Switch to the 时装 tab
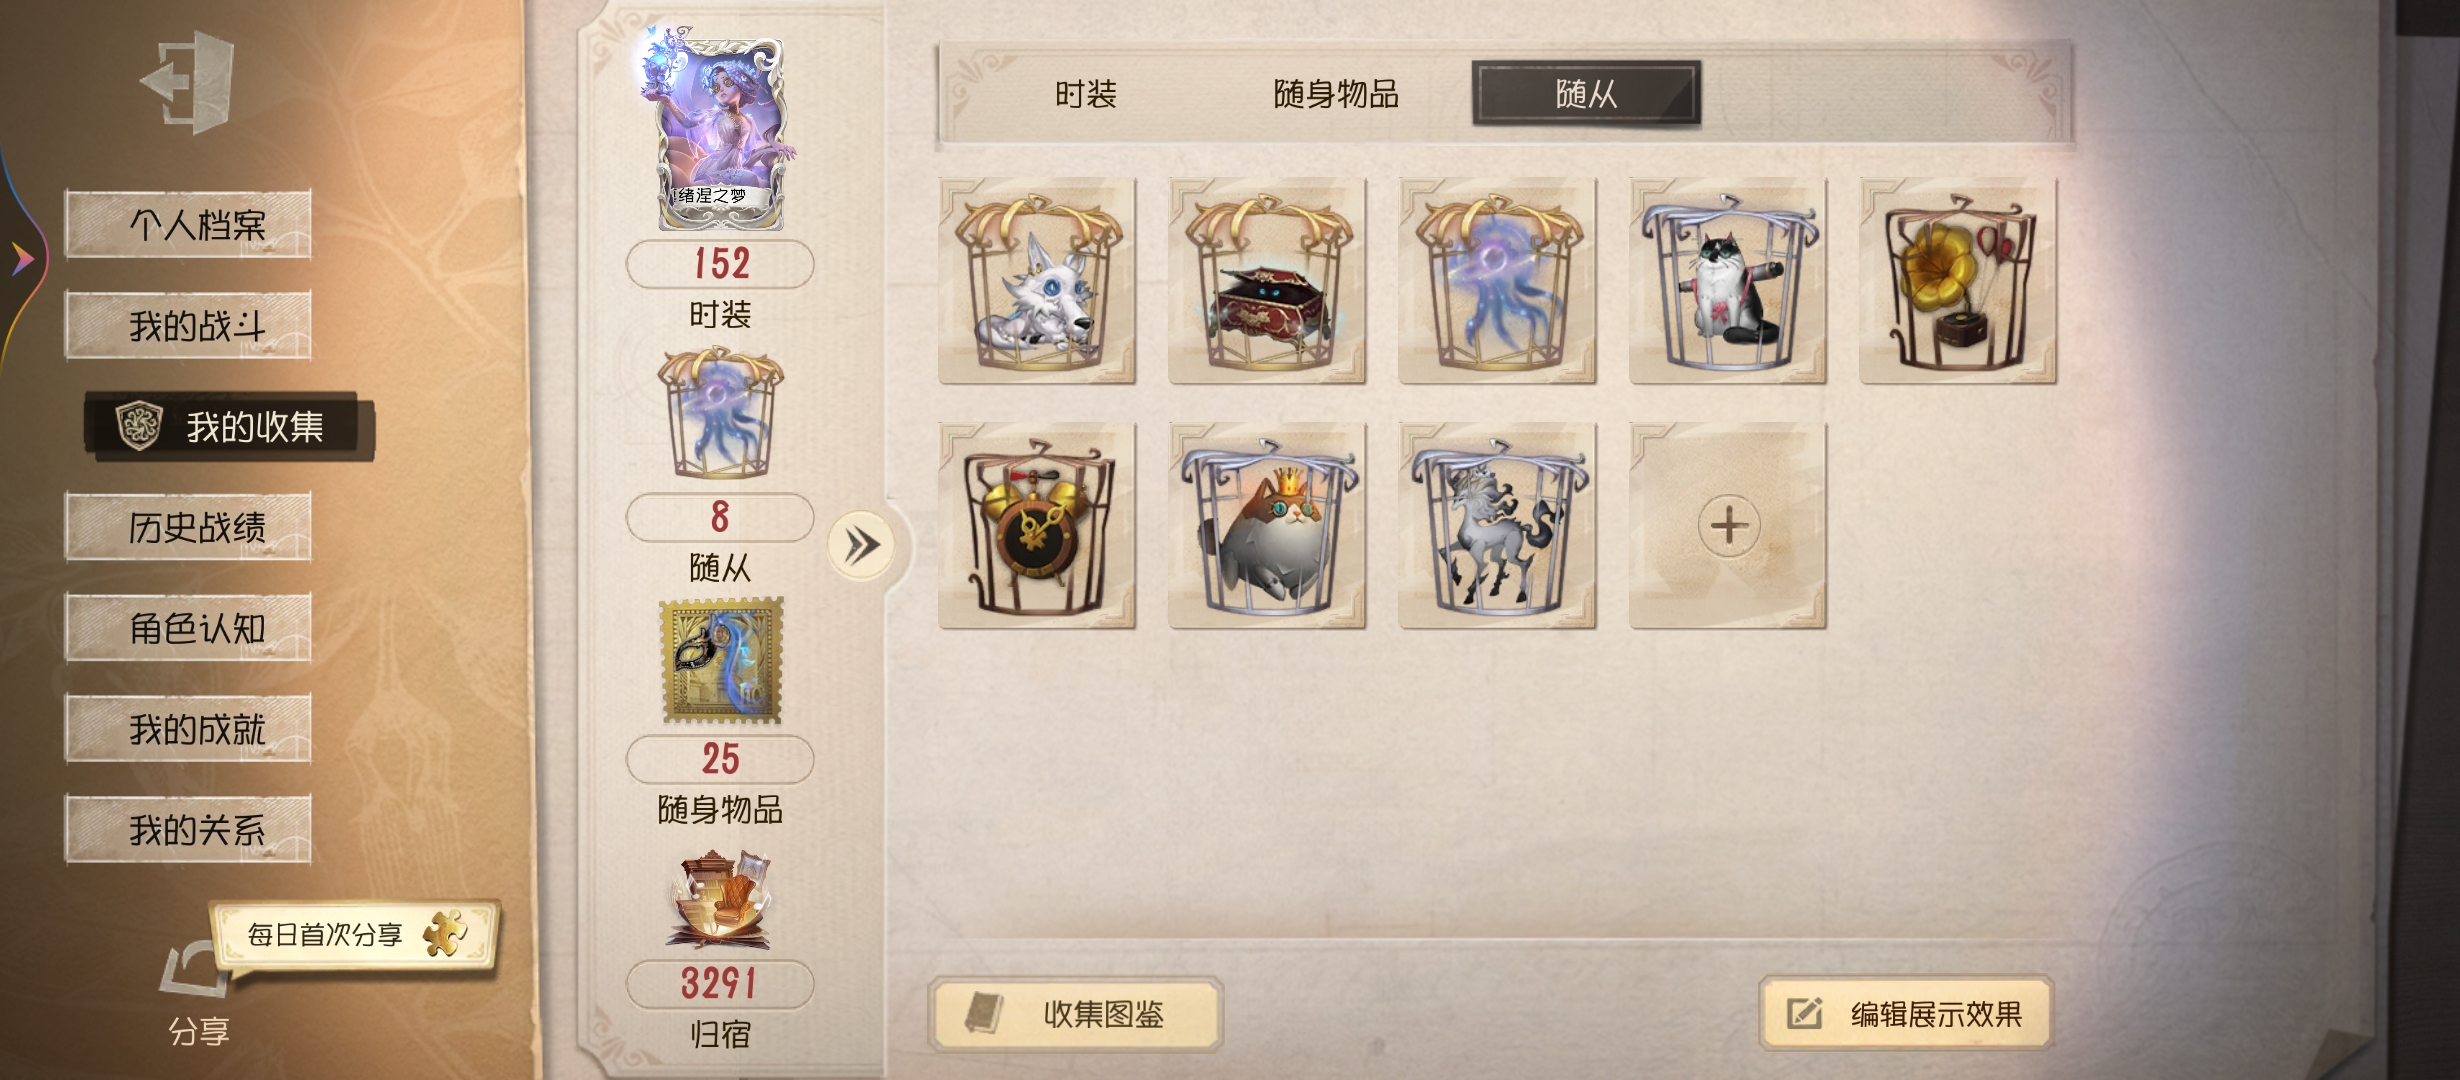 click(x=1085, y=94)
